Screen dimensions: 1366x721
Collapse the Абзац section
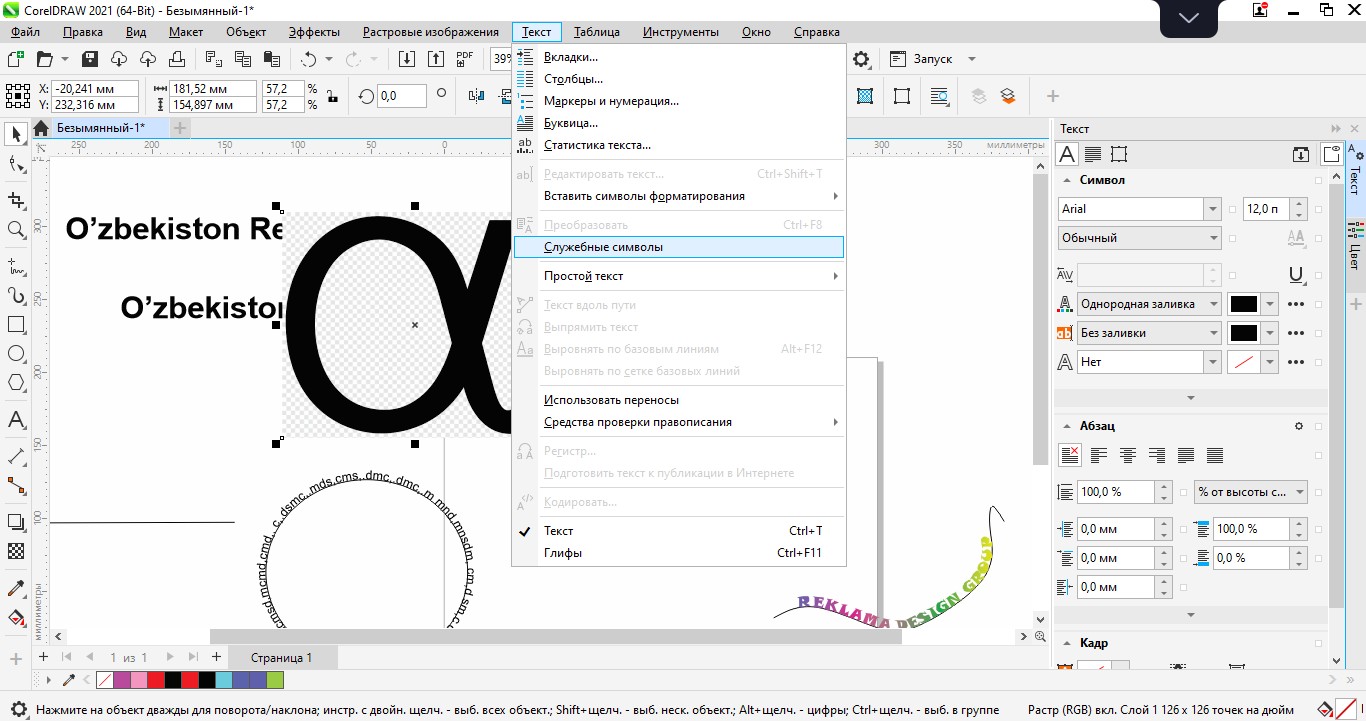click(1066, 426)
